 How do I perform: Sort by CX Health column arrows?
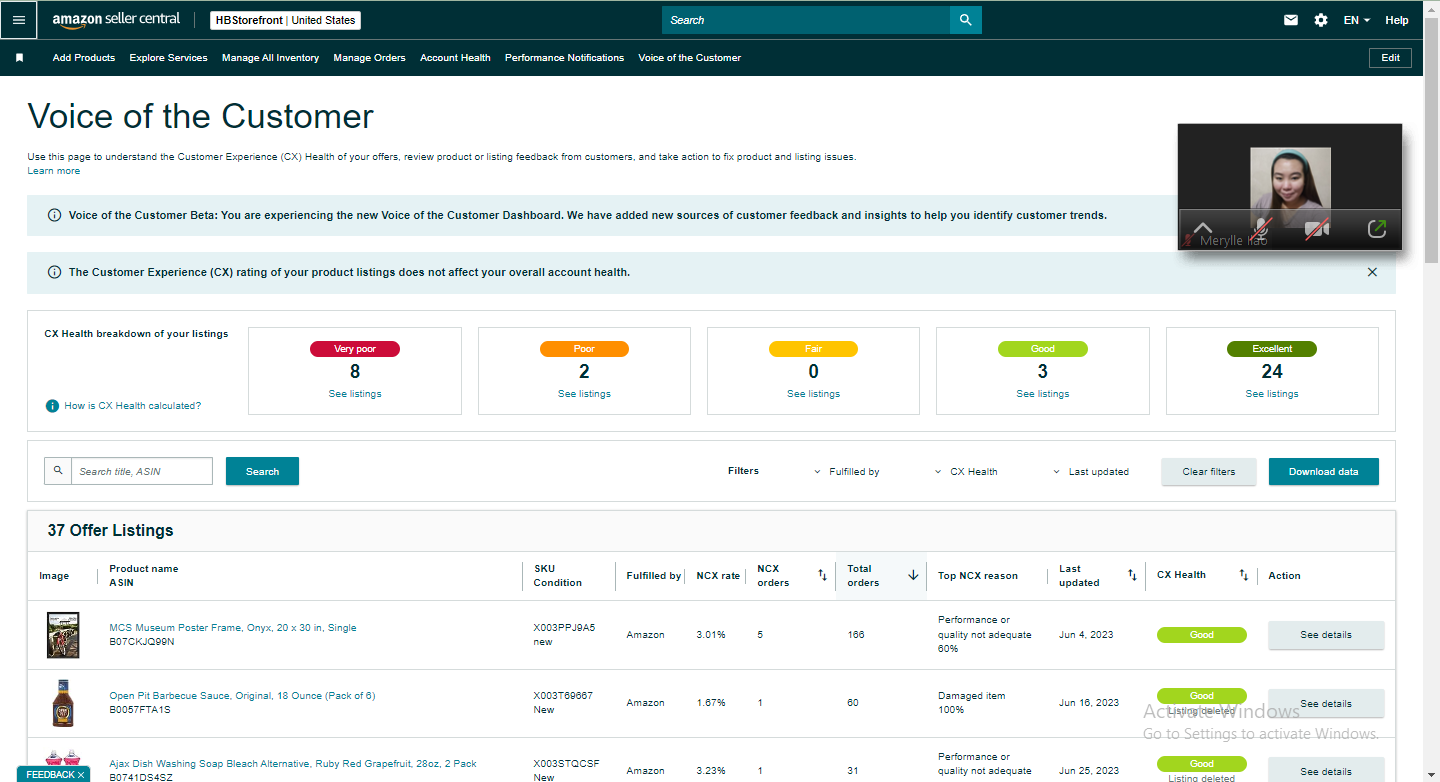coord(1243,575)
